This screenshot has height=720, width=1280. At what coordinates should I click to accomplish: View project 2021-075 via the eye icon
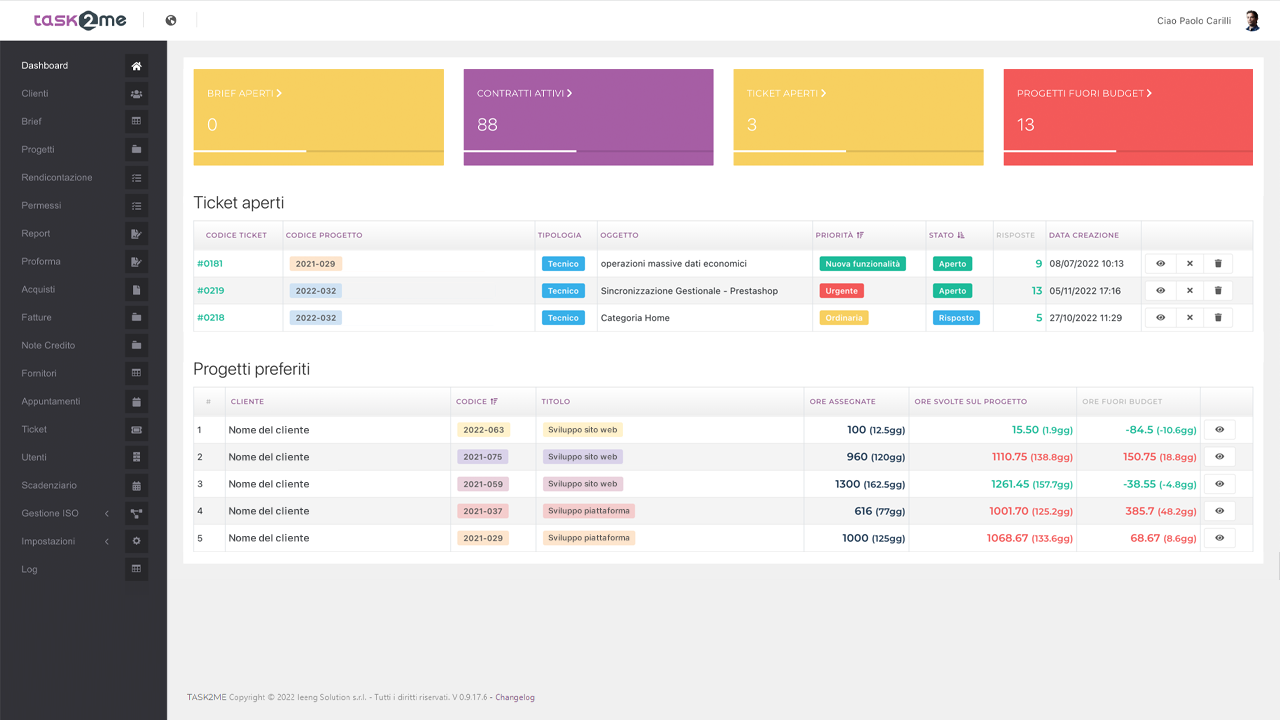click(1220, 457)
